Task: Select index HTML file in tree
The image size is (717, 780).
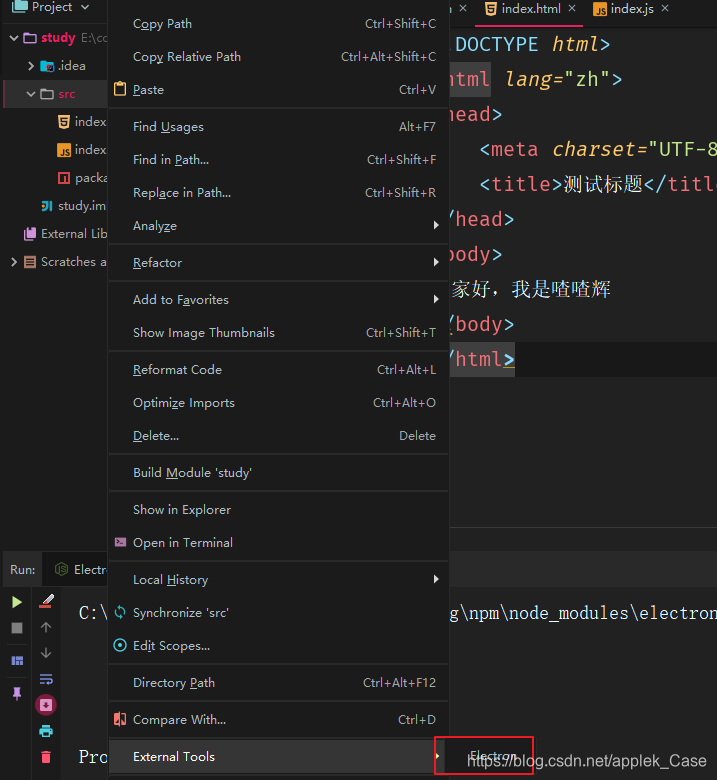Action: pyautogui.click(x=82, y=122)
